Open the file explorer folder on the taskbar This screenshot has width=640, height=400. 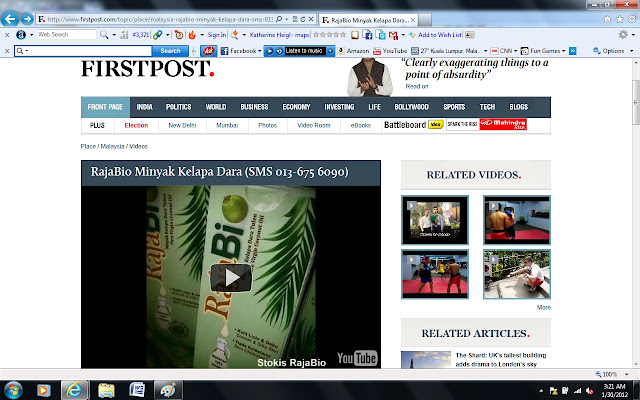(x=106, y=391)
